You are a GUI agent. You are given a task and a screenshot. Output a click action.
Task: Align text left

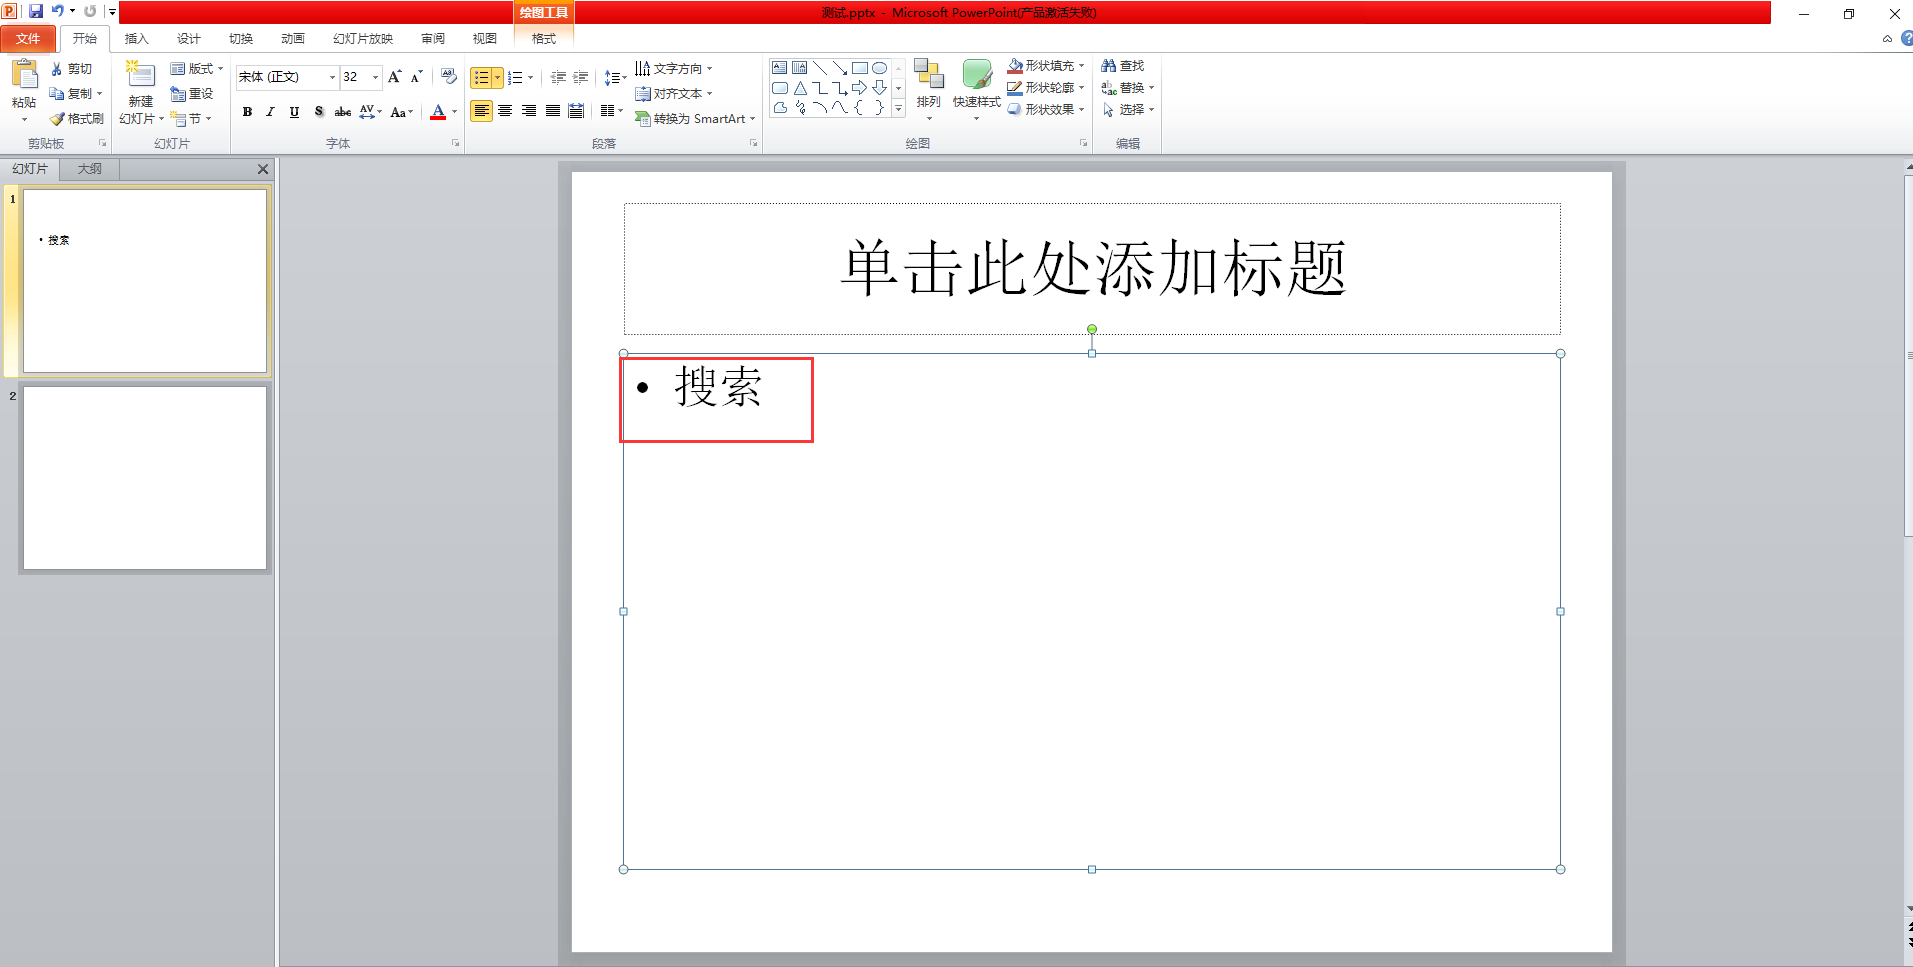tap(482, 111)
